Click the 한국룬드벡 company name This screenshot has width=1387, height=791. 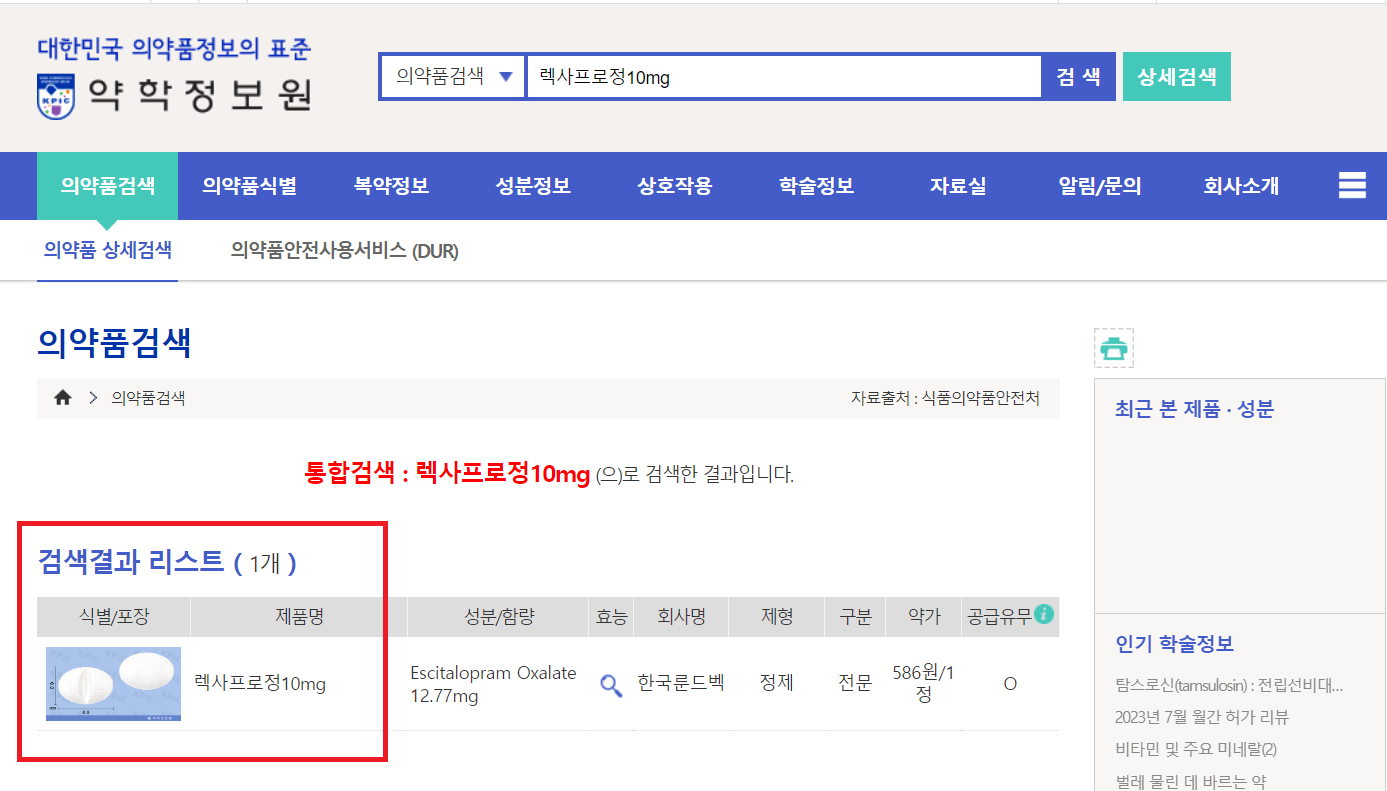(x=681, y=683)
